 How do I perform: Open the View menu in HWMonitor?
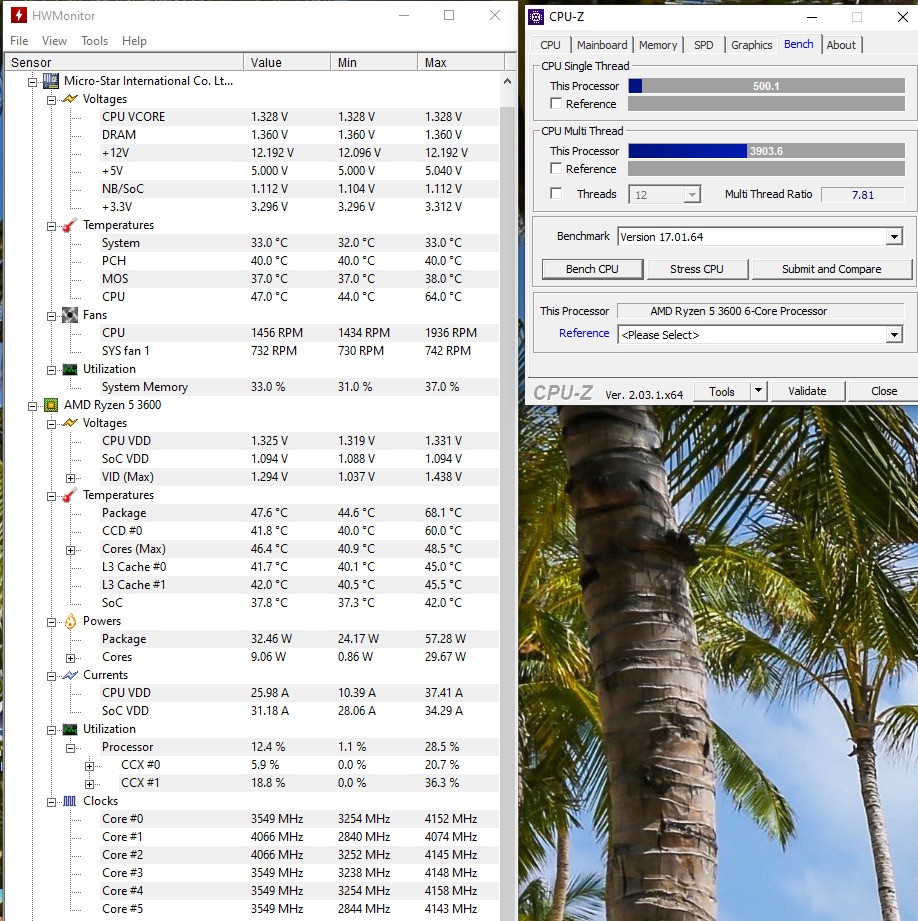click(x=54, y=41)
